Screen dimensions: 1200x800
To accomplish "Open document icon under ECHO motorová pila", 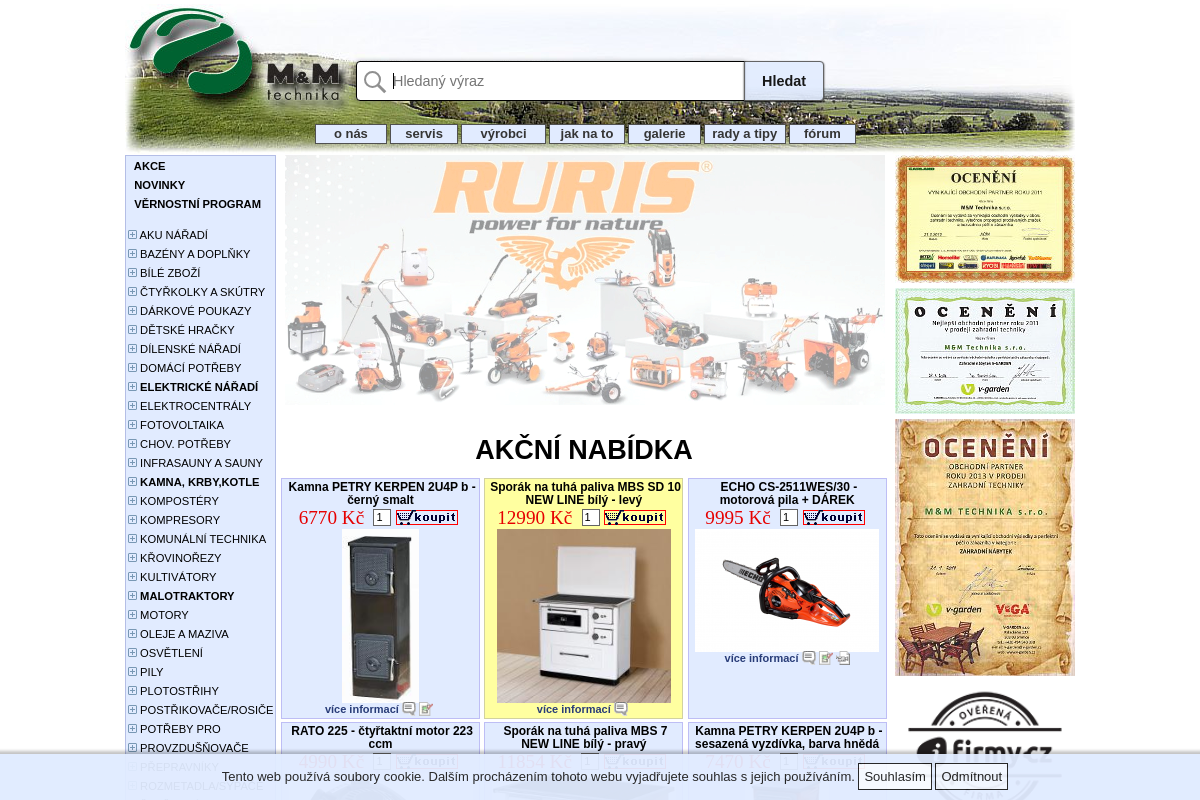I will 843,658.
